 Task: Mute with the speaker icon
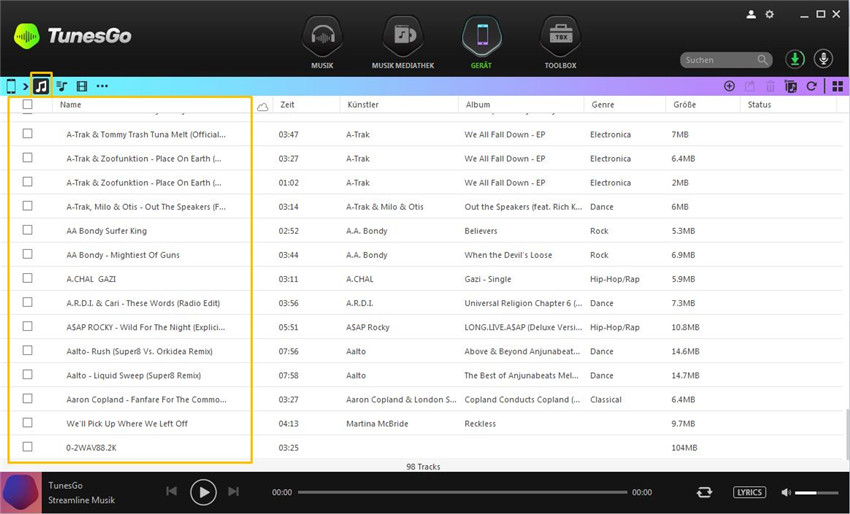pyautogui.click(x=785, y=492)
